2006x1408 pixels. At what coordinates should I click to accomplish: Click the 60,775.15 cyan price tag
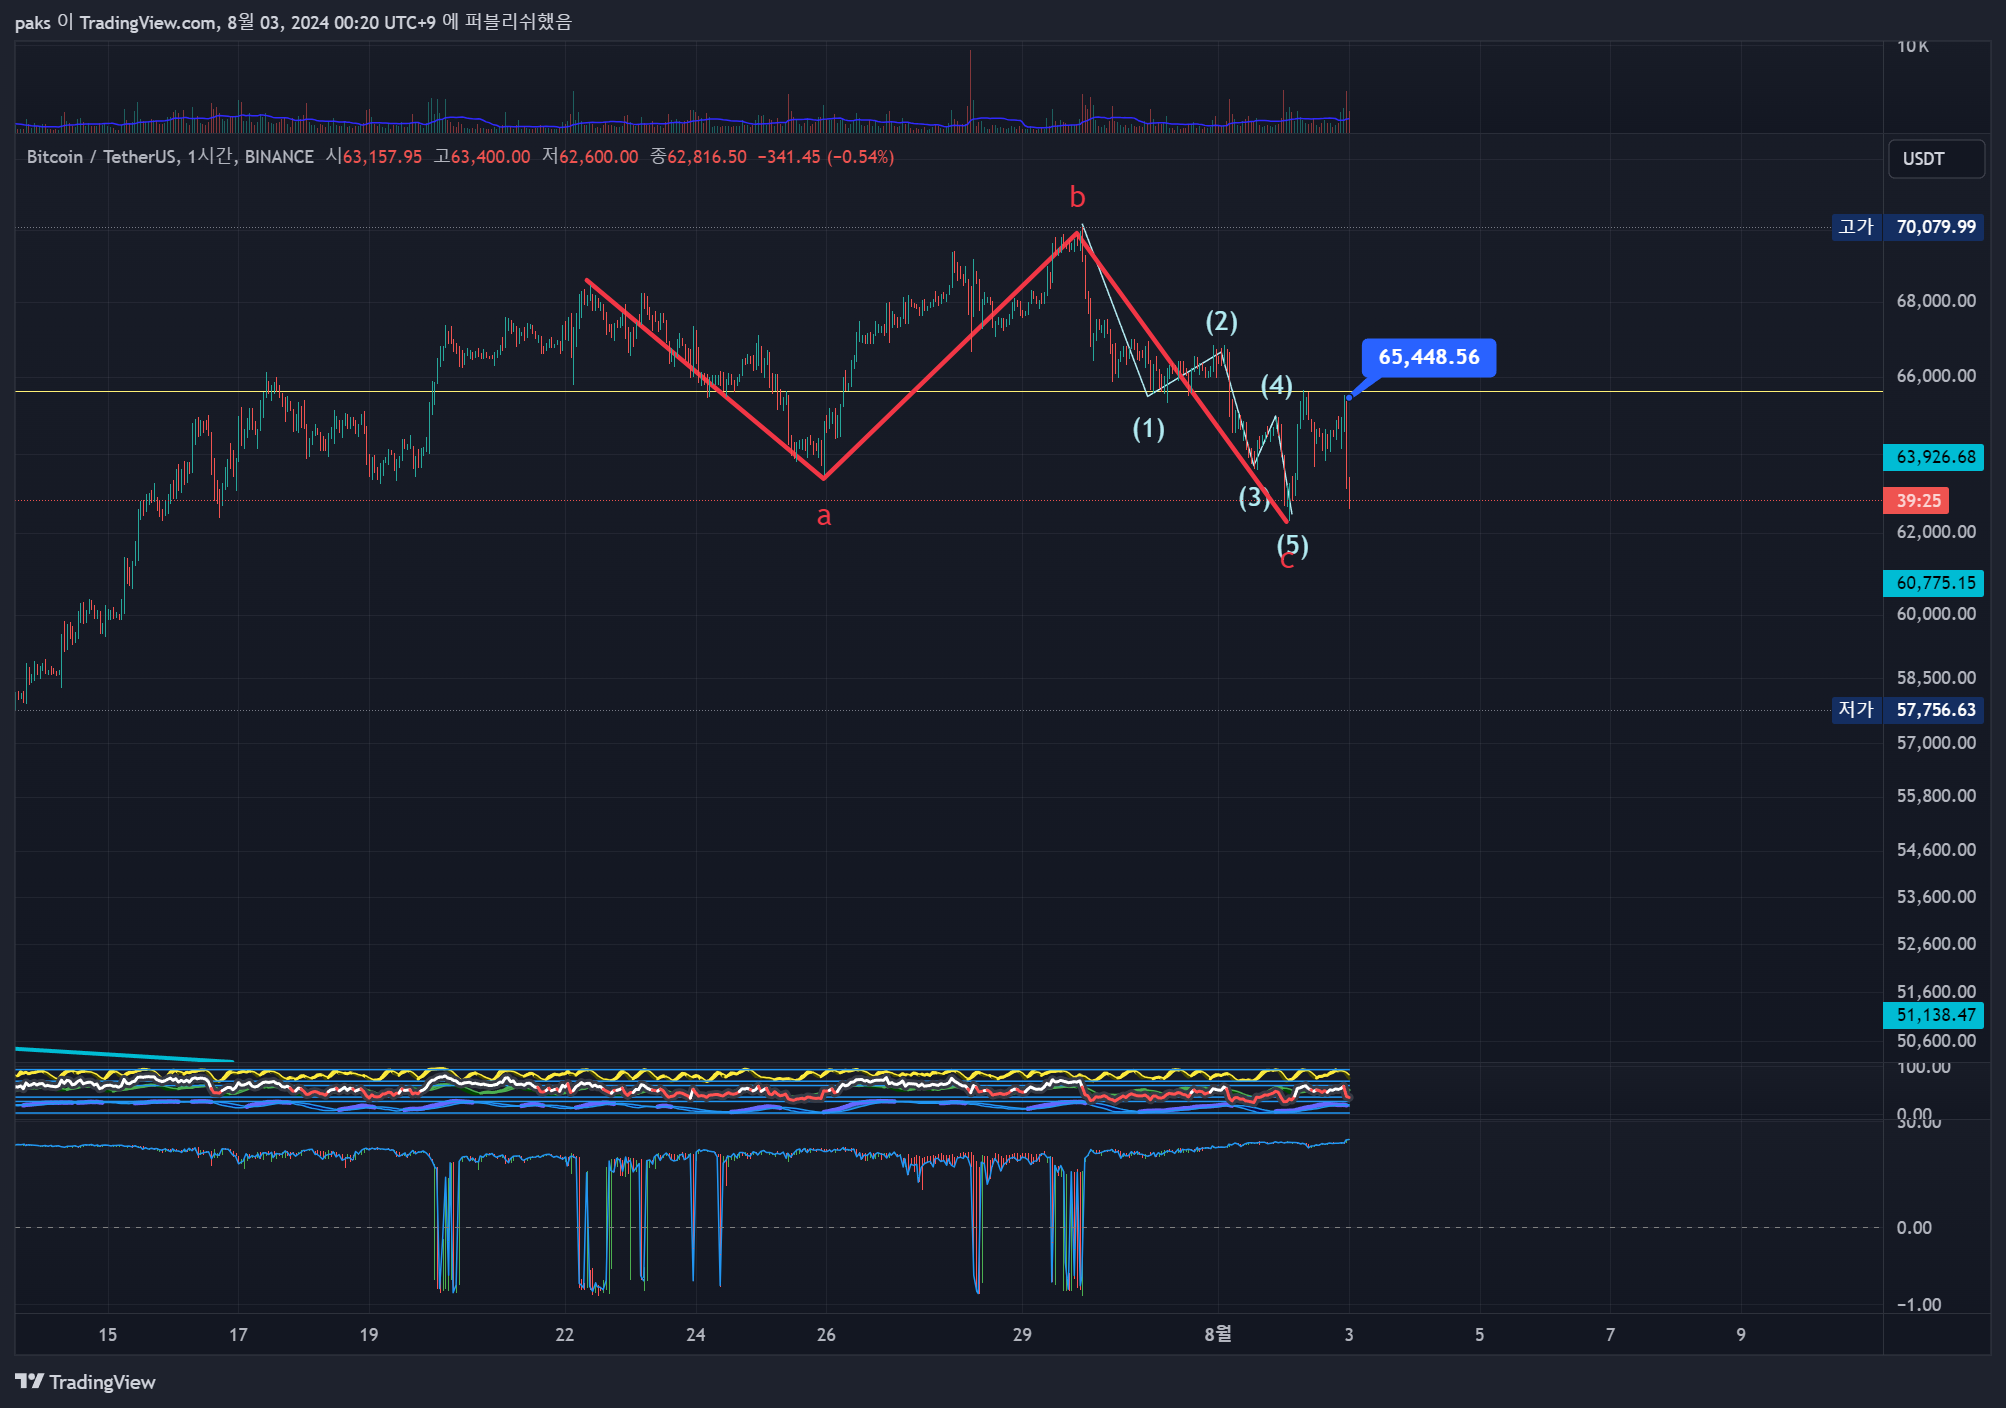tap(1934, 583)
